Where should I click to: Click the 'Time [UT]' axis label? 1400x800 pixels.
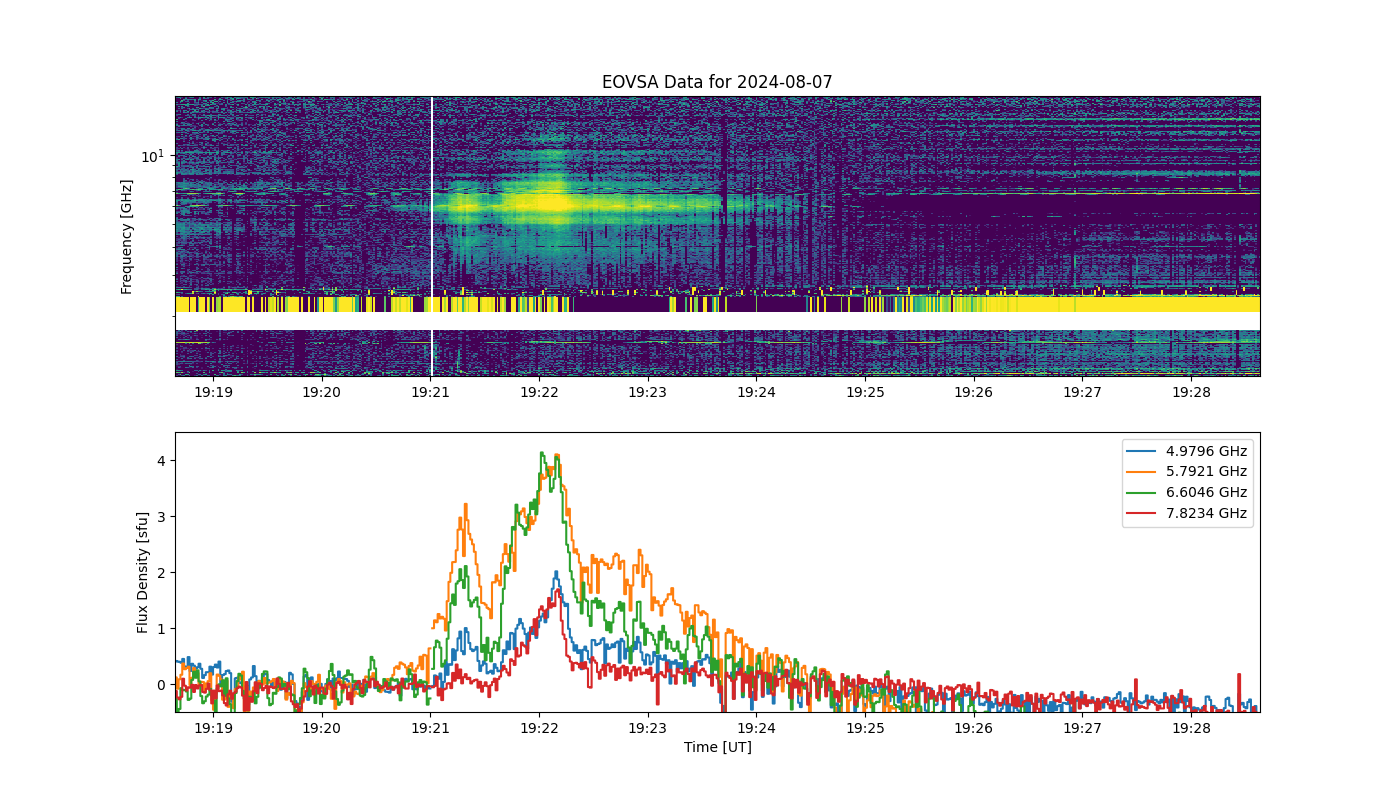(x=717, y=747)
